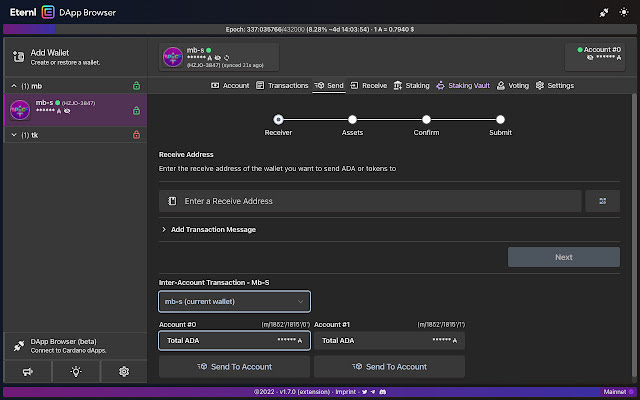Open the mb-s (current wallet) dropdown
Screen dimensions: 640x400
click(234, 302)
